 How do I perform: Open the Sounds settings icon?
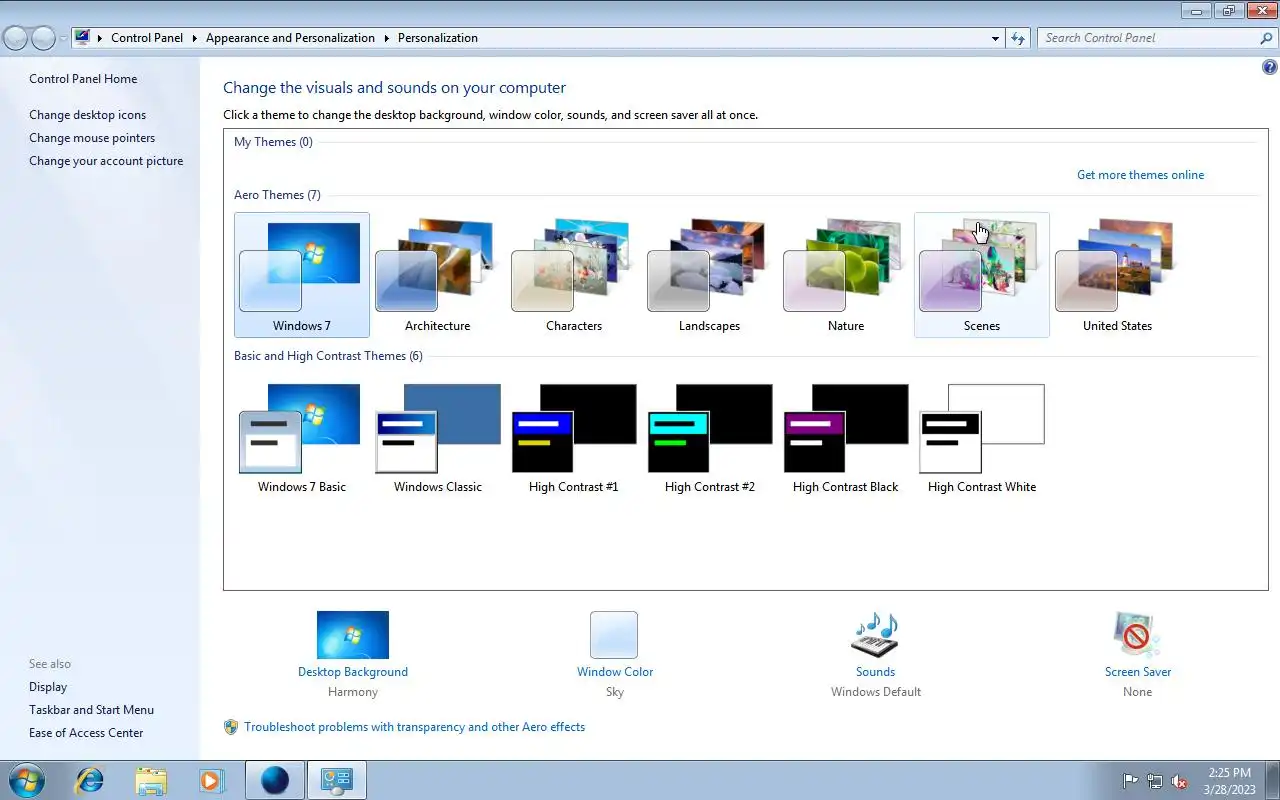pyautogui.click(x=875, y=635)
